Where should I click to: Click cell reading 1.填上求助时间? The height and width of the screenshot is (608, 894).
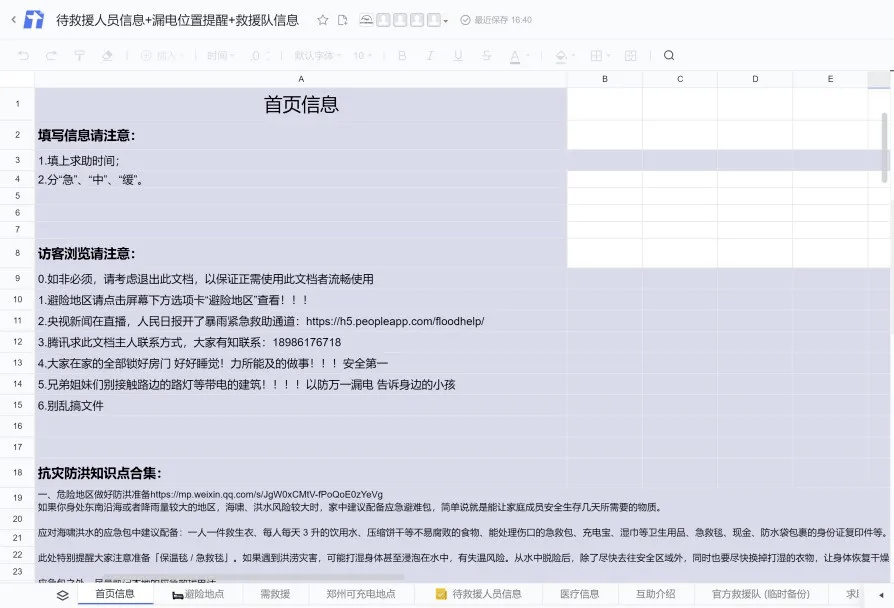[x=301, y=160]
